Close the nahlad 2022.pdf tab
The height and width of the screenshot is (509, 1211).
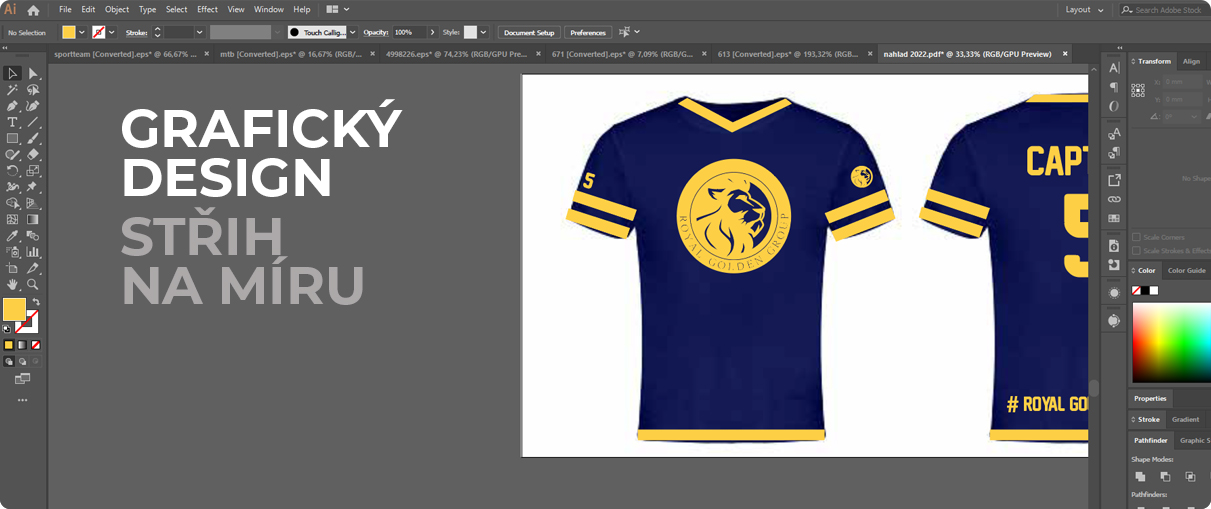pos(1065,54)
